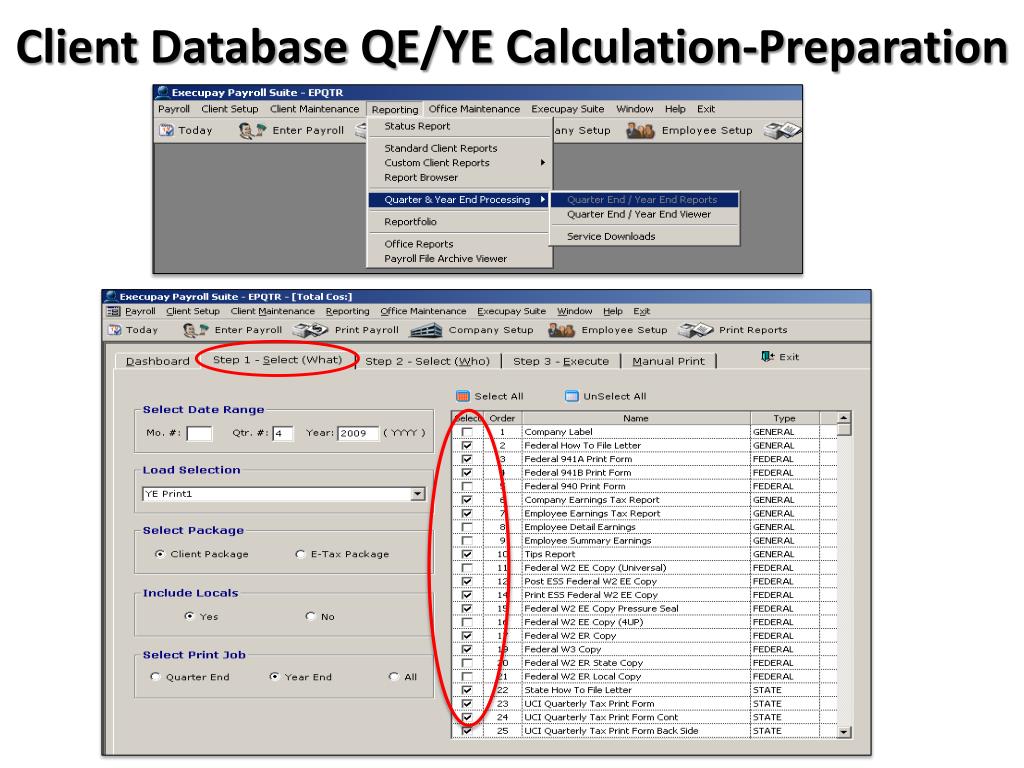Click the Exit door icon

(768, 357)
